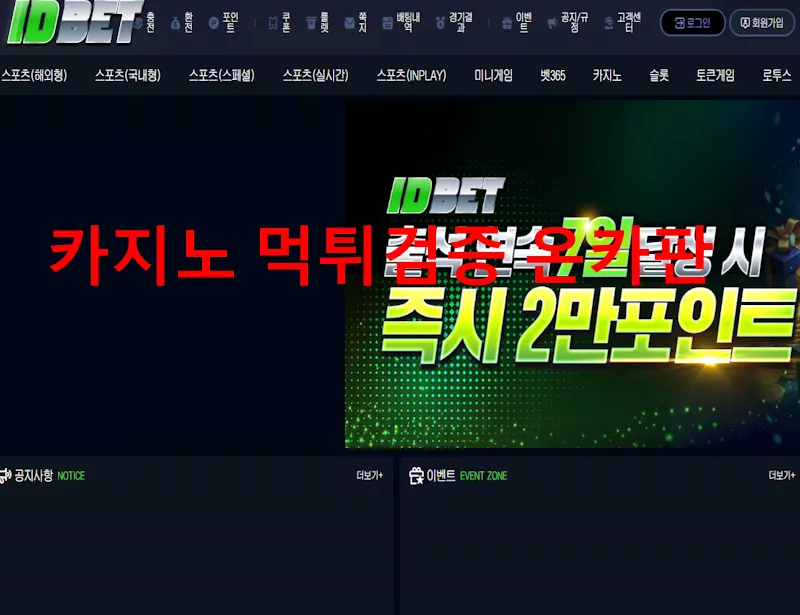Screen dimensions: 800x615
Task: Open the 카지노 tab
Action: (607, 76)
